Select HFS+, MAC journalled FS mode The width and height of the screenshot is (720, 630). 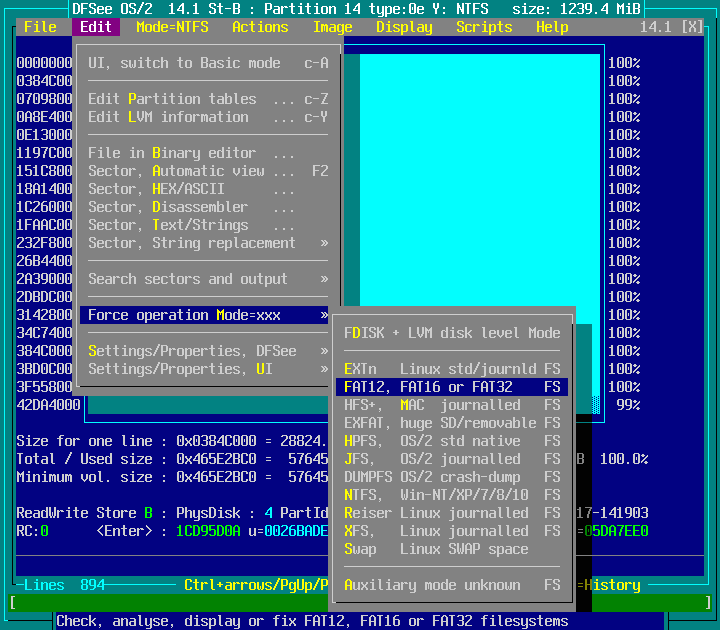[x=452, y=405]
